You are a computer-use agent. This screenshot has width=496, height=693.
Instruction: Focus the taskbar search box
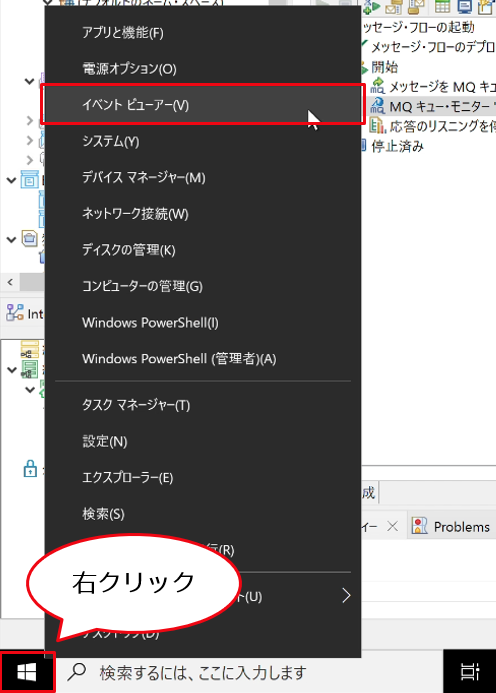pyautogui.click(x=249, y=673)
